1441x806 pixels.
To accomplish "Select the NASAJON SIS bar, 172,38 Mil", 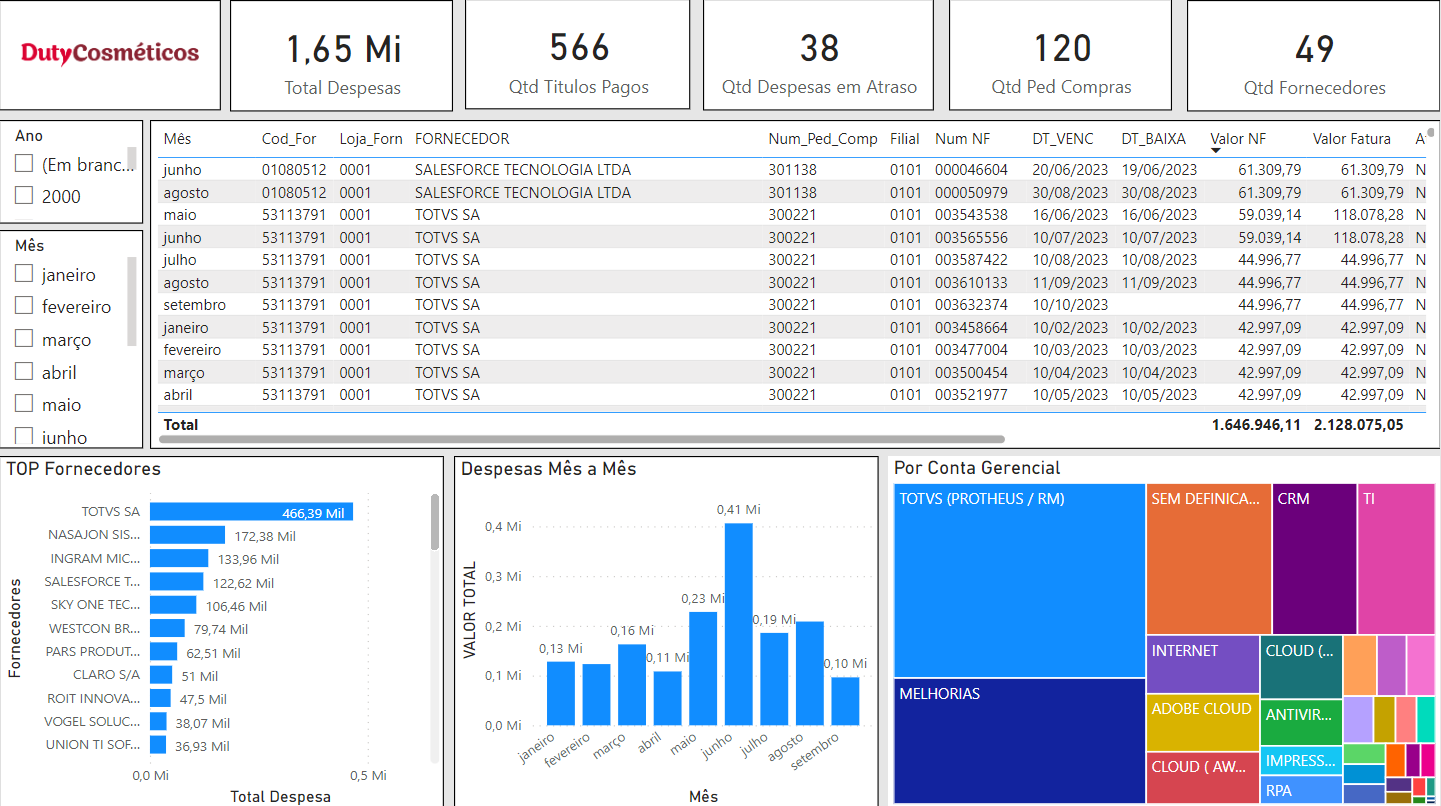I will [187, 535].
